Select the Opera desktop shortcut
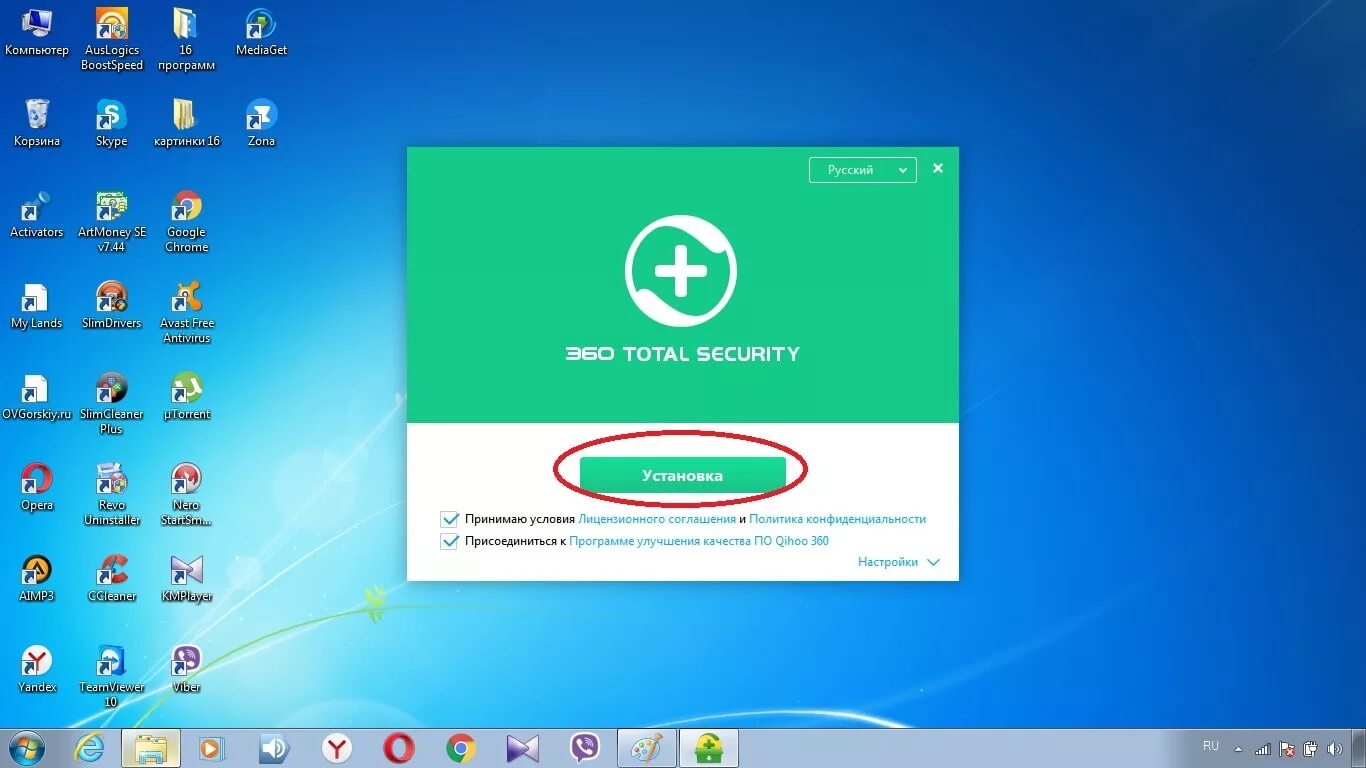The height and width of the screenshot is (768, 1366). click(37, 487)
